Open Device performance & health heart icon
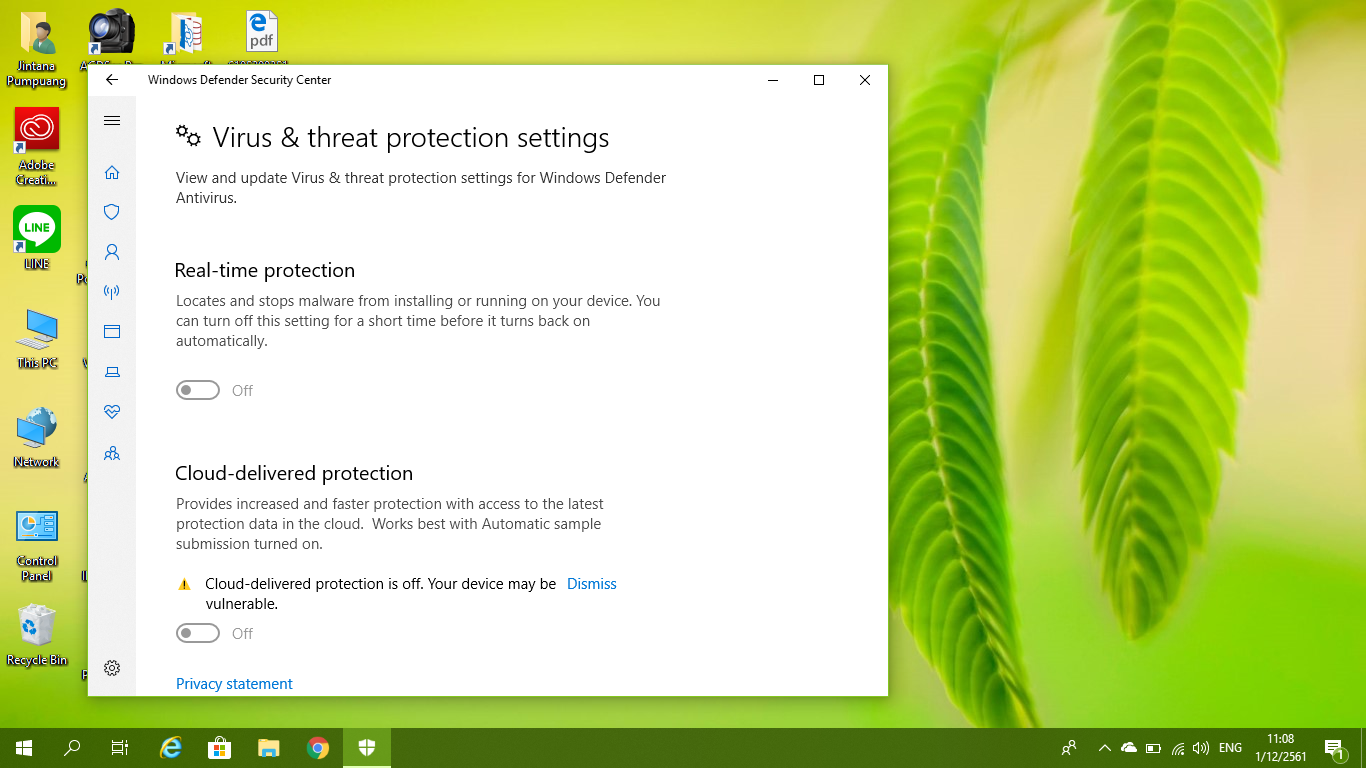1366x768 pixels. coord(112,412)
